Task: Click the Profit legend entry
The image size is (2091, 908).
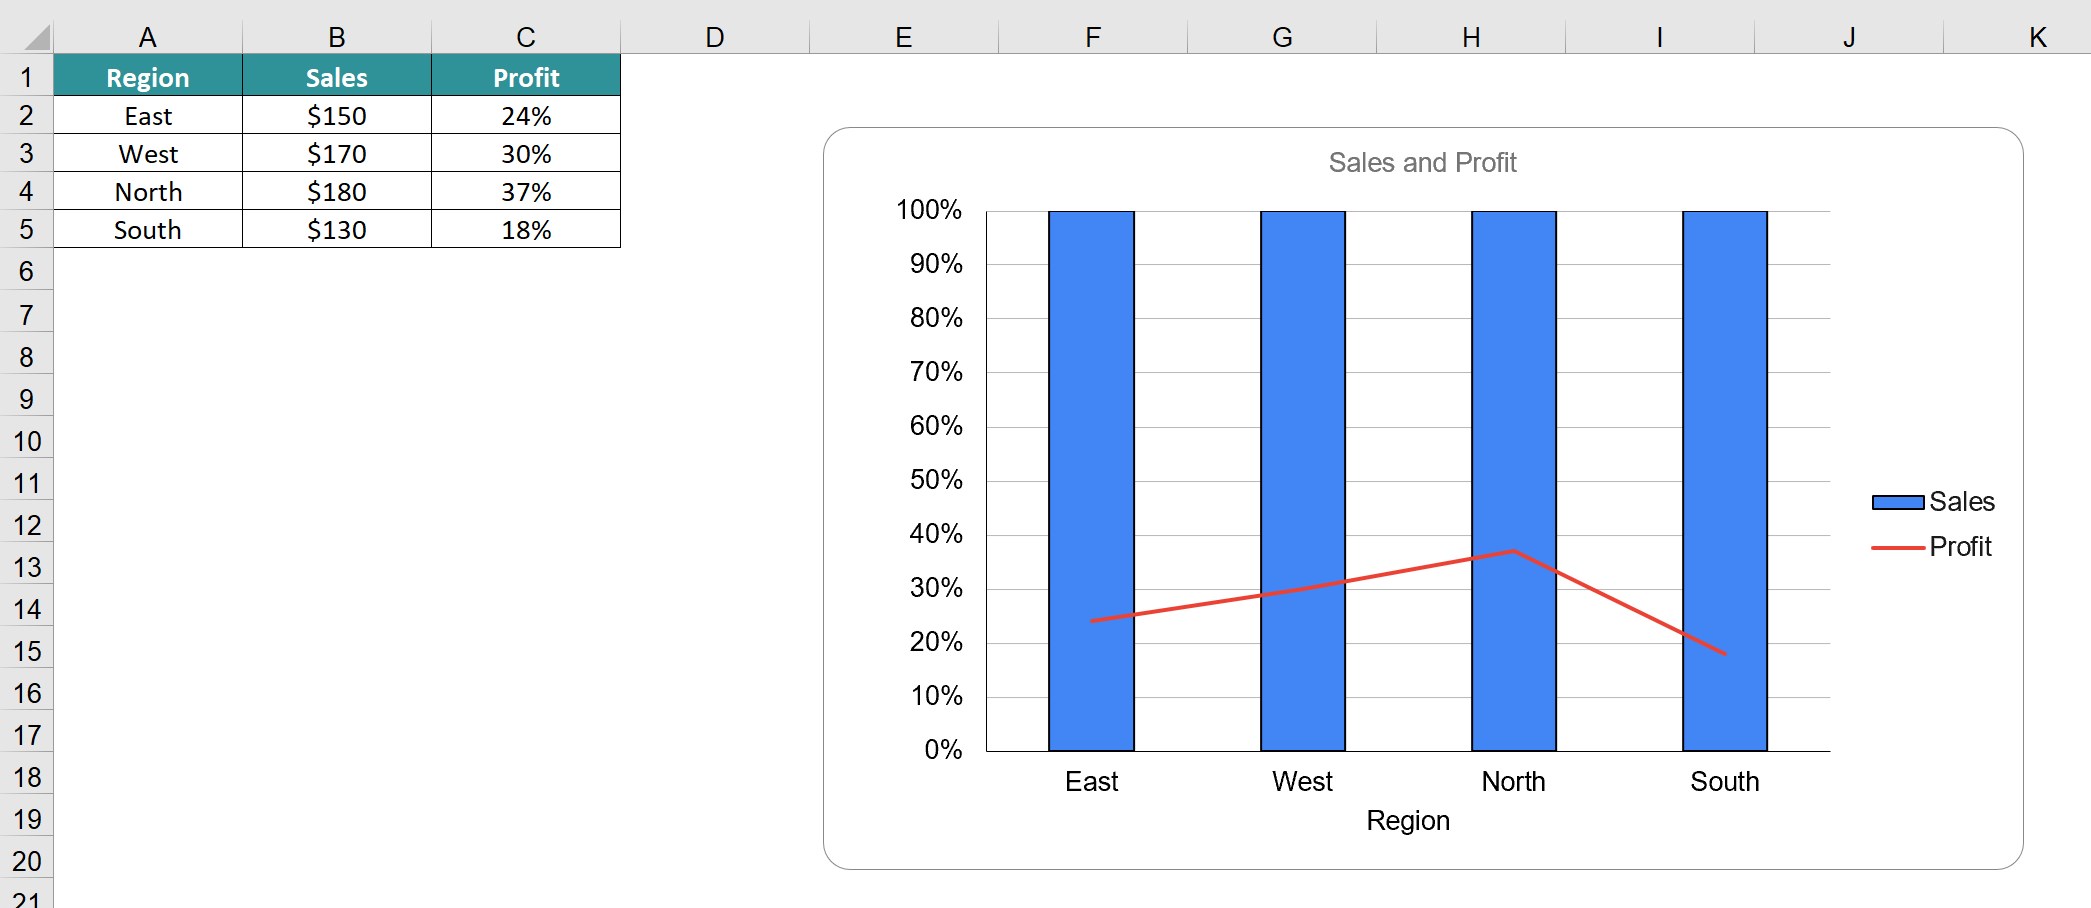Action: click(x=1931, y=546)
